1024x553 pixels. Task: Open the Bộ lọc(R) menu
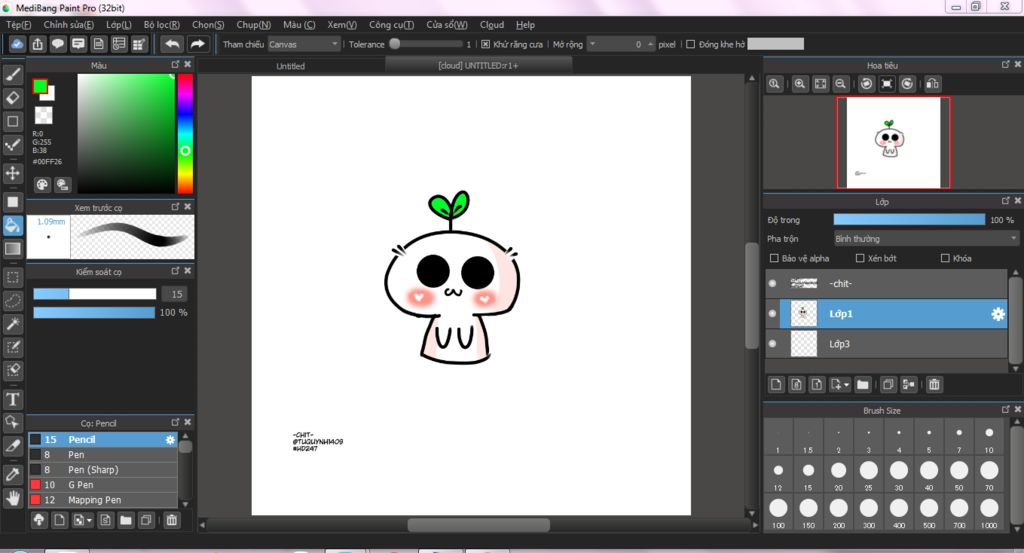(x=161, y=25)
